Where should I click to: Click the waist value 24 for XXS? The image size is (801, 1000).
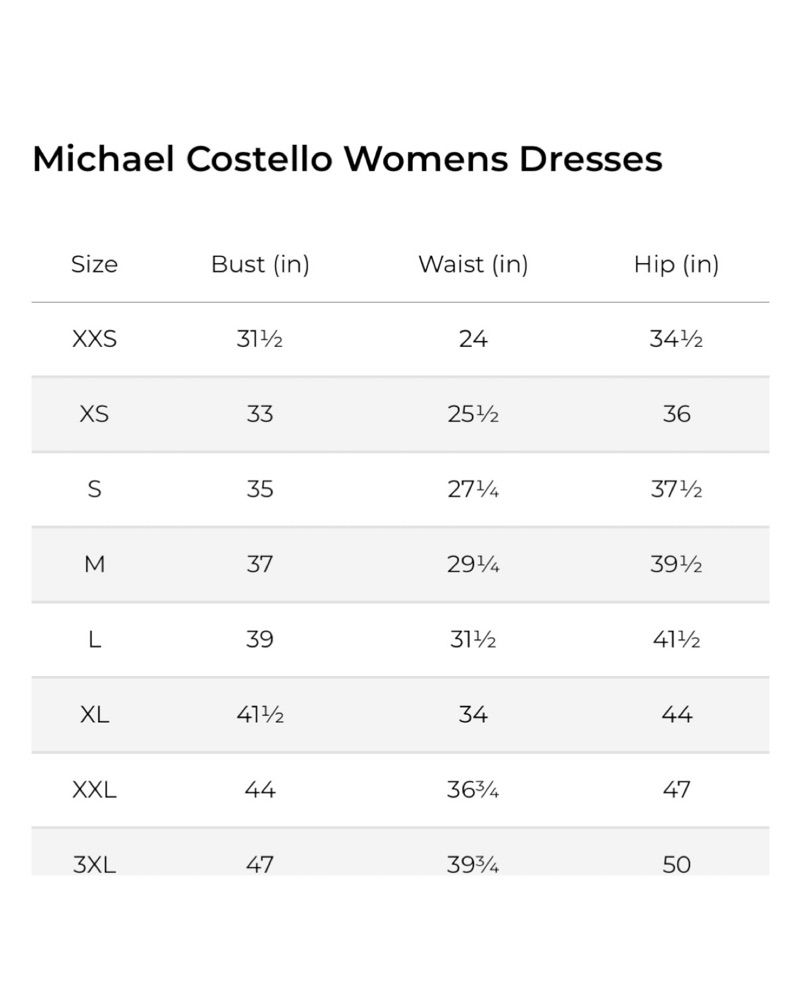click(473, 339)
